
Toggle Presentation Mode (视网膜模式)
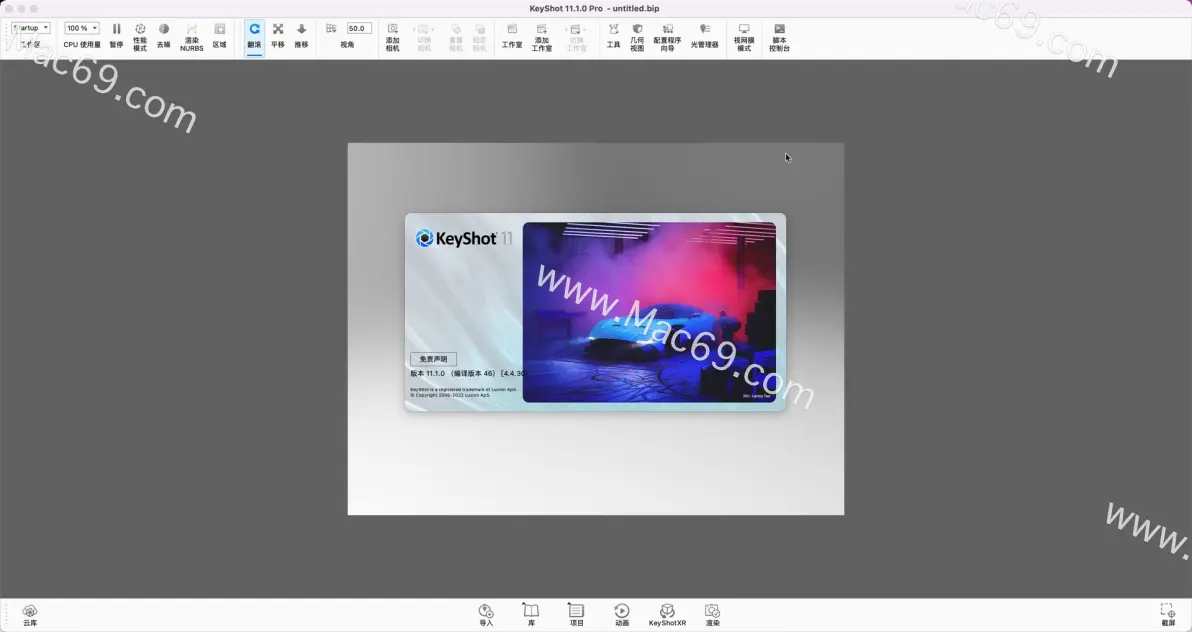(x=744, y=37)
